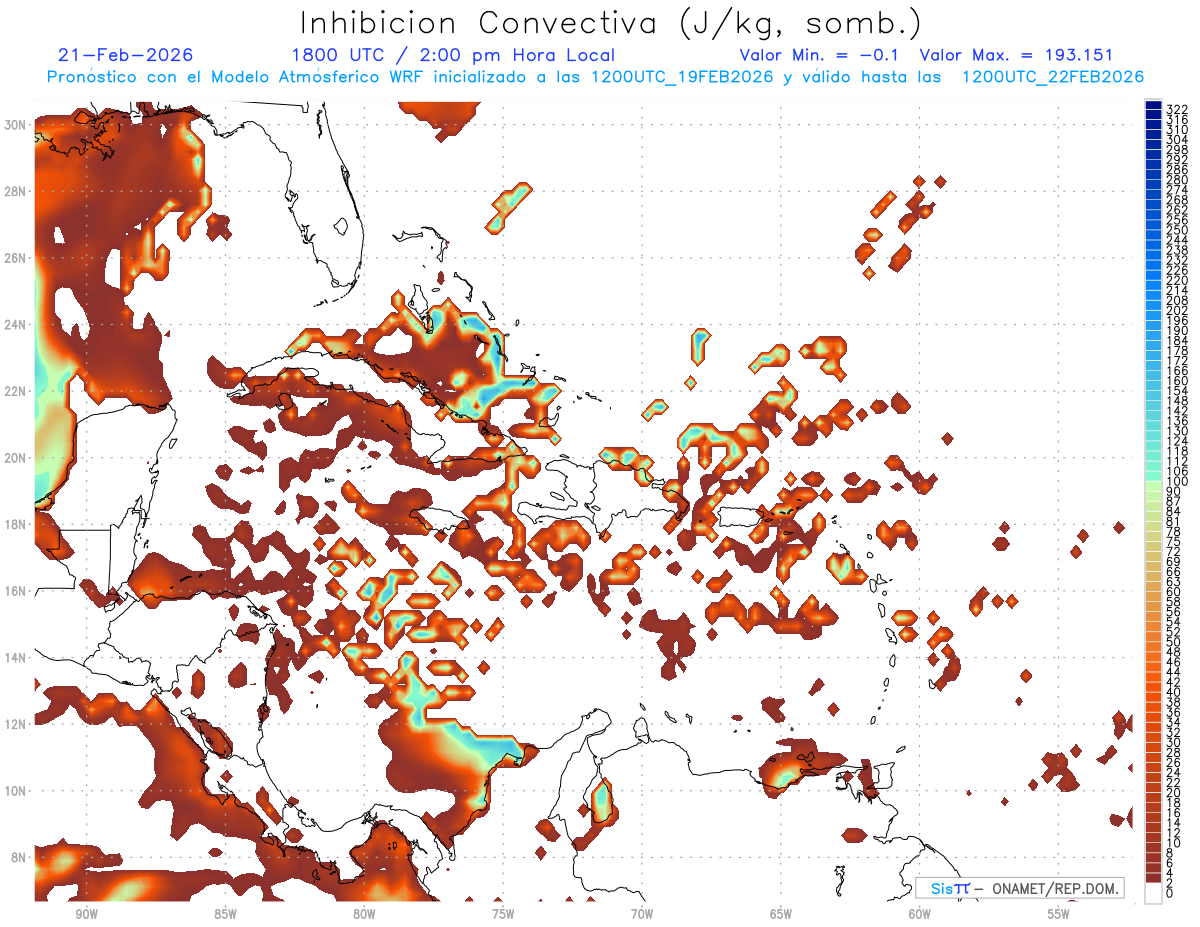Click the '12N' latitude label

15,724
